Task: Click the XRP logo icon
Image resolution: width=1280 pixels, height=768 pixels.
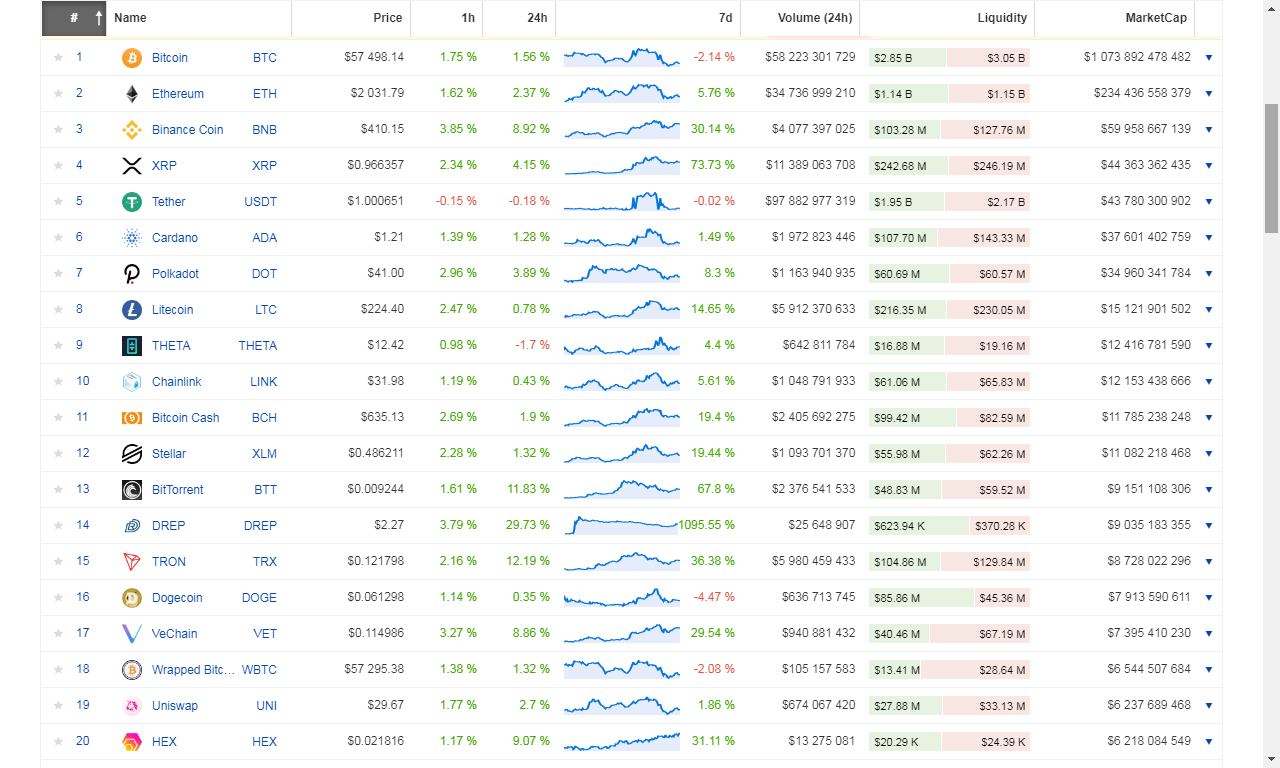Action: [x=132, y=166]
